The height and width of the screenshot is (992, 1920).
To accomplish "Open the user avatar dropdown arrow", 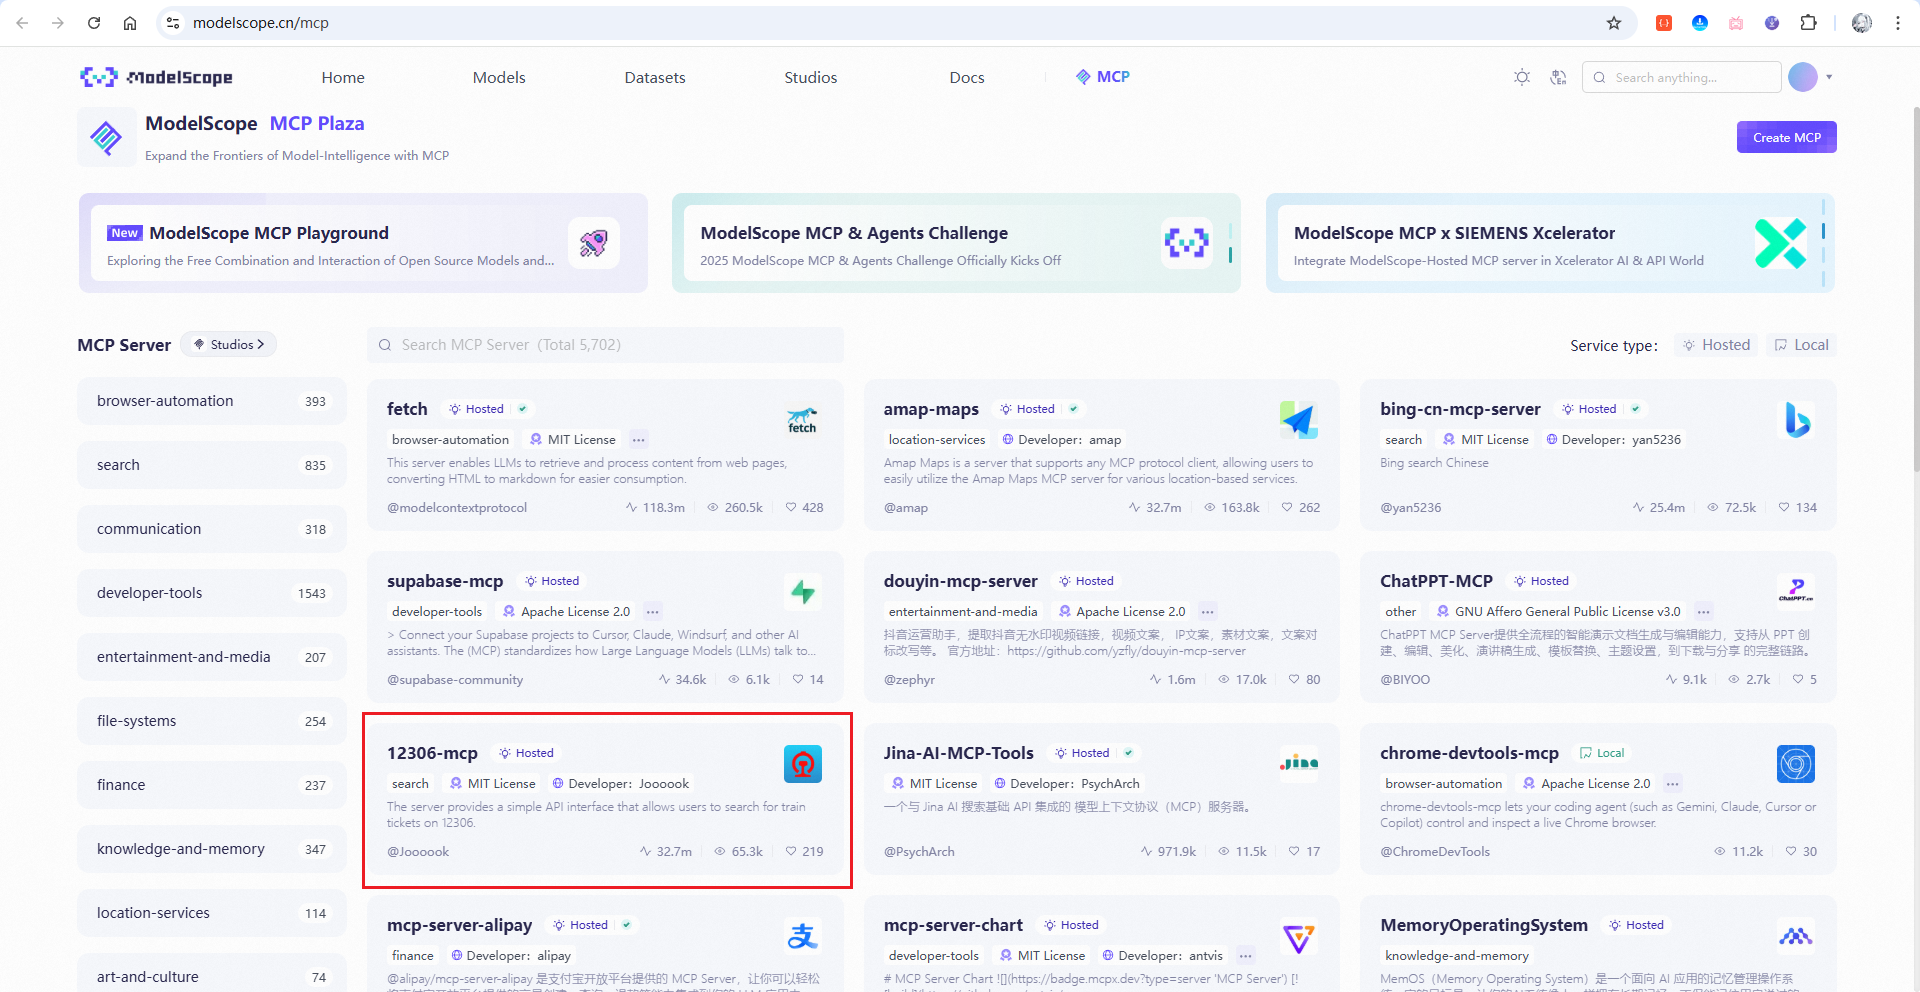I will point(1829,77).
